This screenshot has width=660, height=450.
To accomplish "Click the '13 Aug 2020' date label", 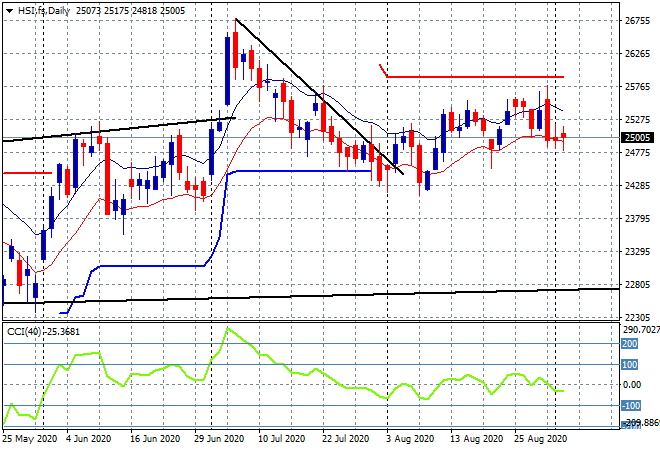I will click(476, 439).
